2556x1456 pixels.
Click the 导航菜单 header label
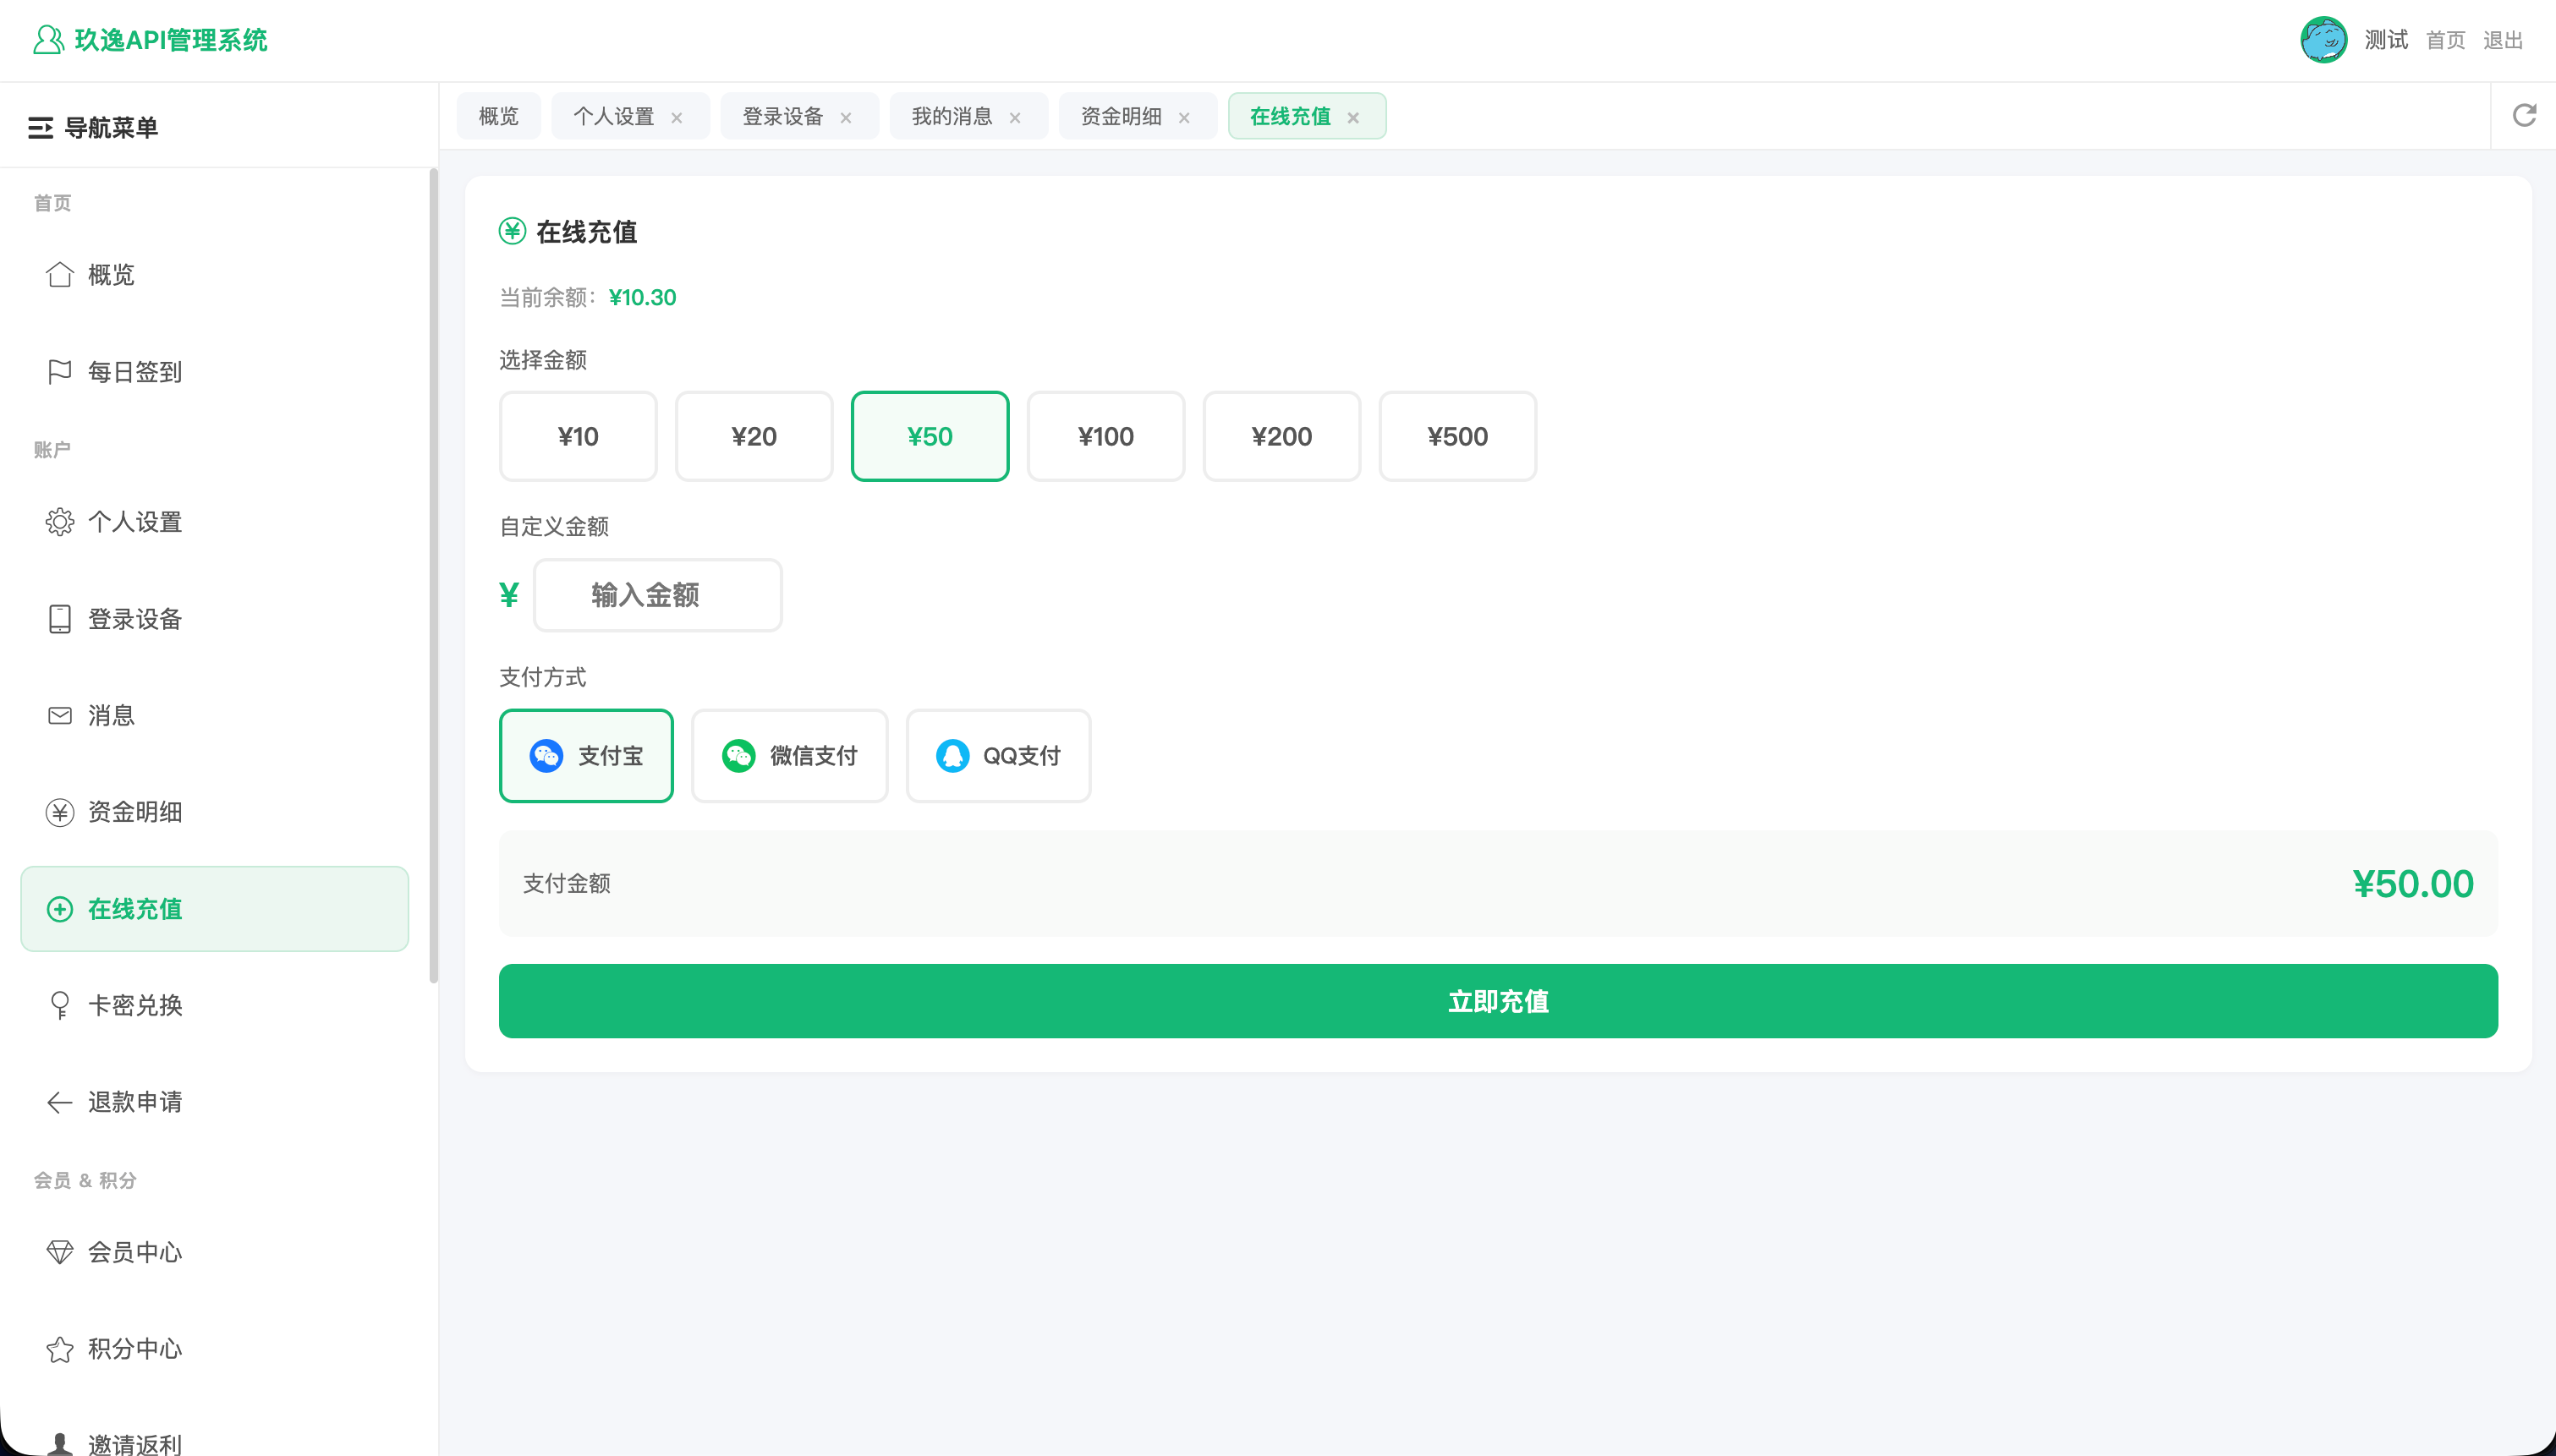tap(111, 128)
